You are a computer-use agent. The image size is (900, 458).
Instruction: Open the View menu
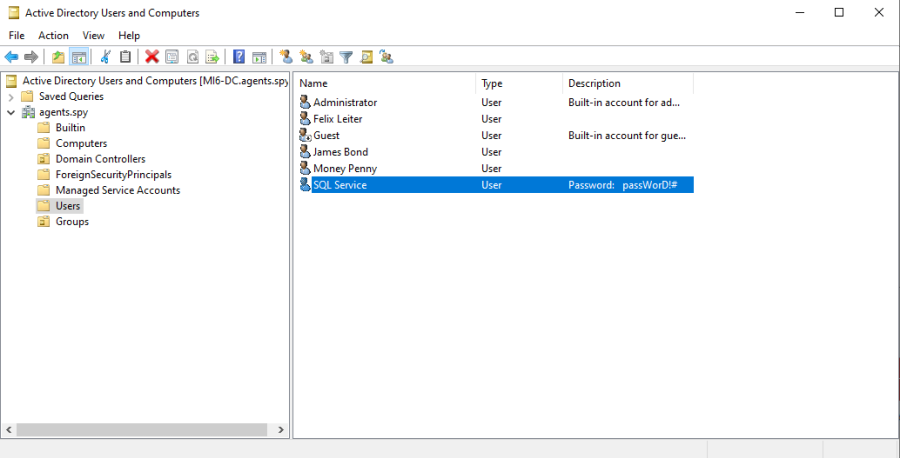pos(94,36)
